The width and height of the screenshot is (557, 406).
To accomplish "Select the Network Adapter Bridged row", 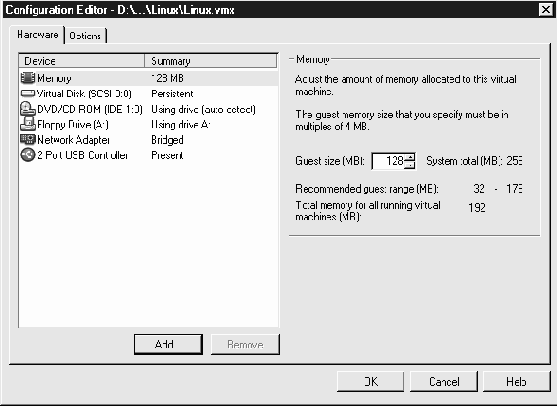I will pyautogui.click(x=148, y=140).
